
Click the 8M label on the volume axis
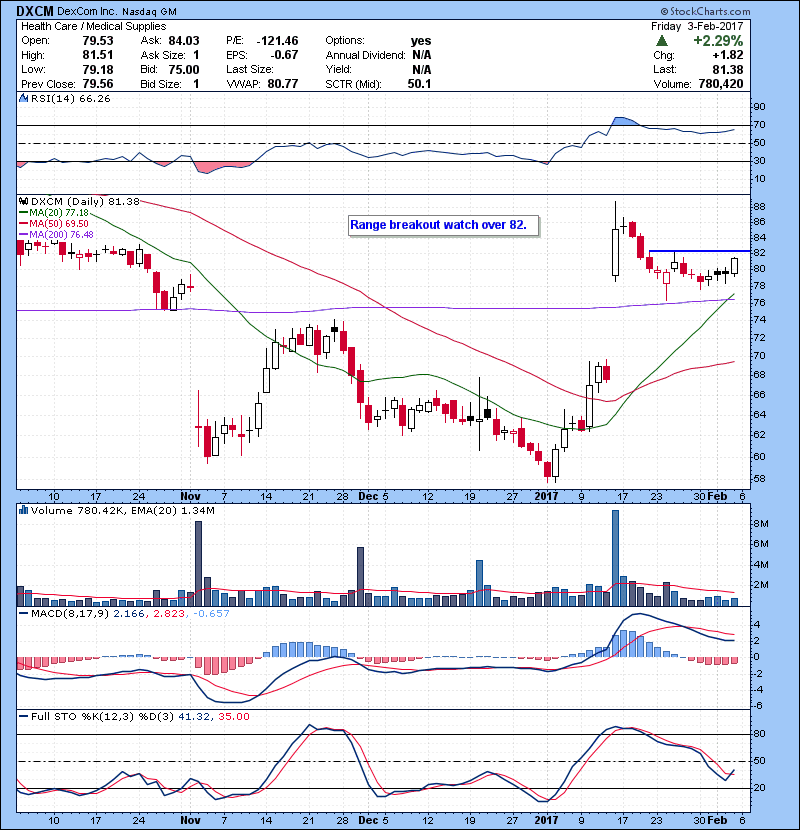point(760,524)
